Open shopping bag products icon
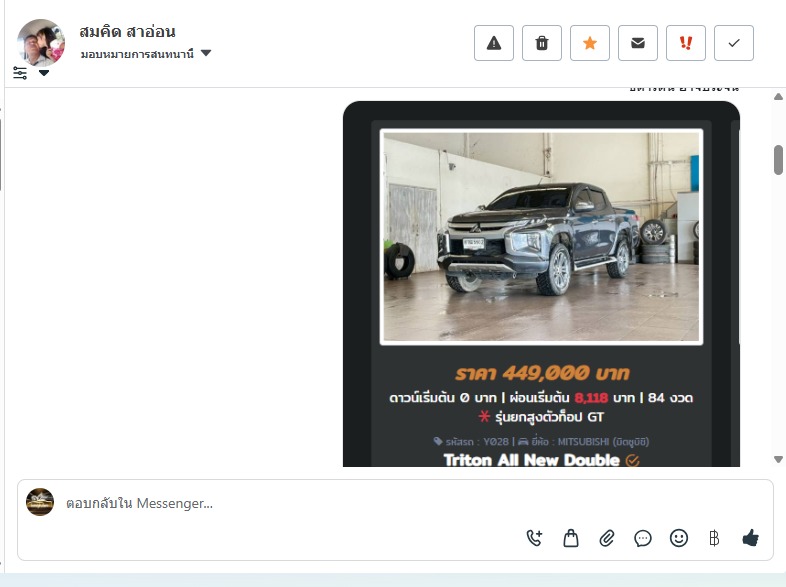Viewport: 786px width, 587px height. click(571, 538)
